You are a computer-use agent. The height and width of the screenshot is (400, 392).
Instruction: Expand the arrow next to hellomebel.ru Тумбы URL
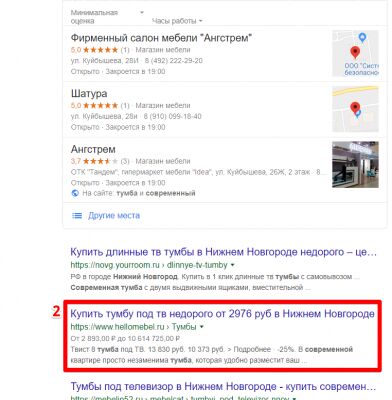click(x=202, y=327)
